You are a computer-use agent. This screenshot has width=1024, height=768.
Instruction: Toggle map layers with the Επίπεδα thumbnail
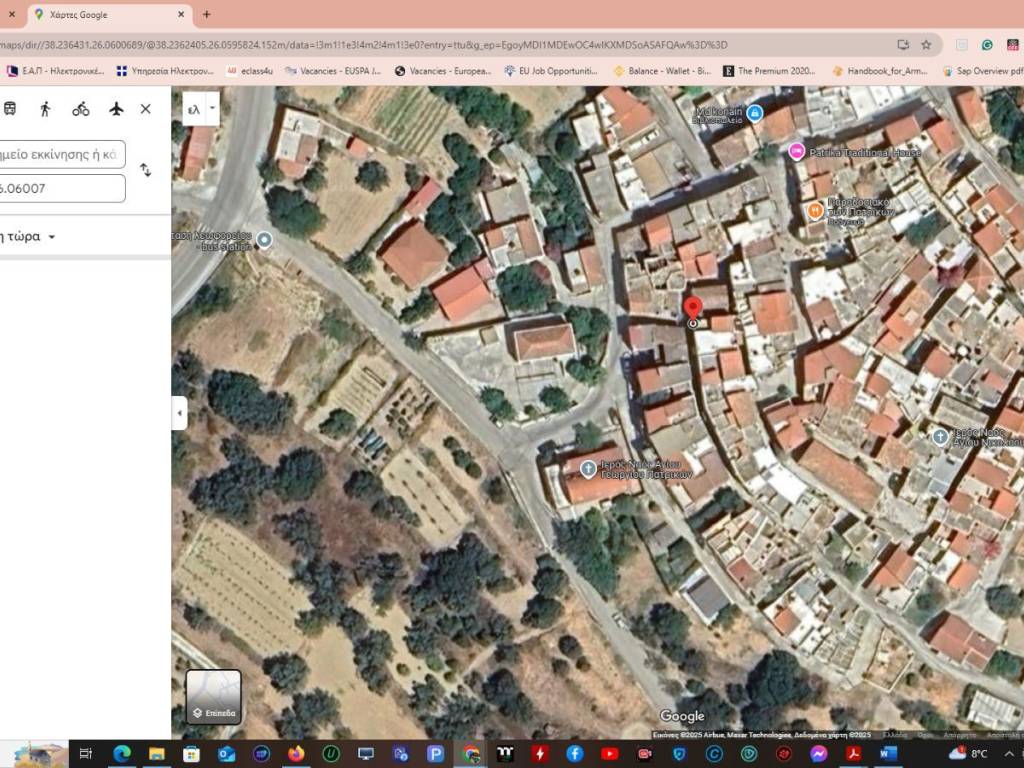[213, 697]
